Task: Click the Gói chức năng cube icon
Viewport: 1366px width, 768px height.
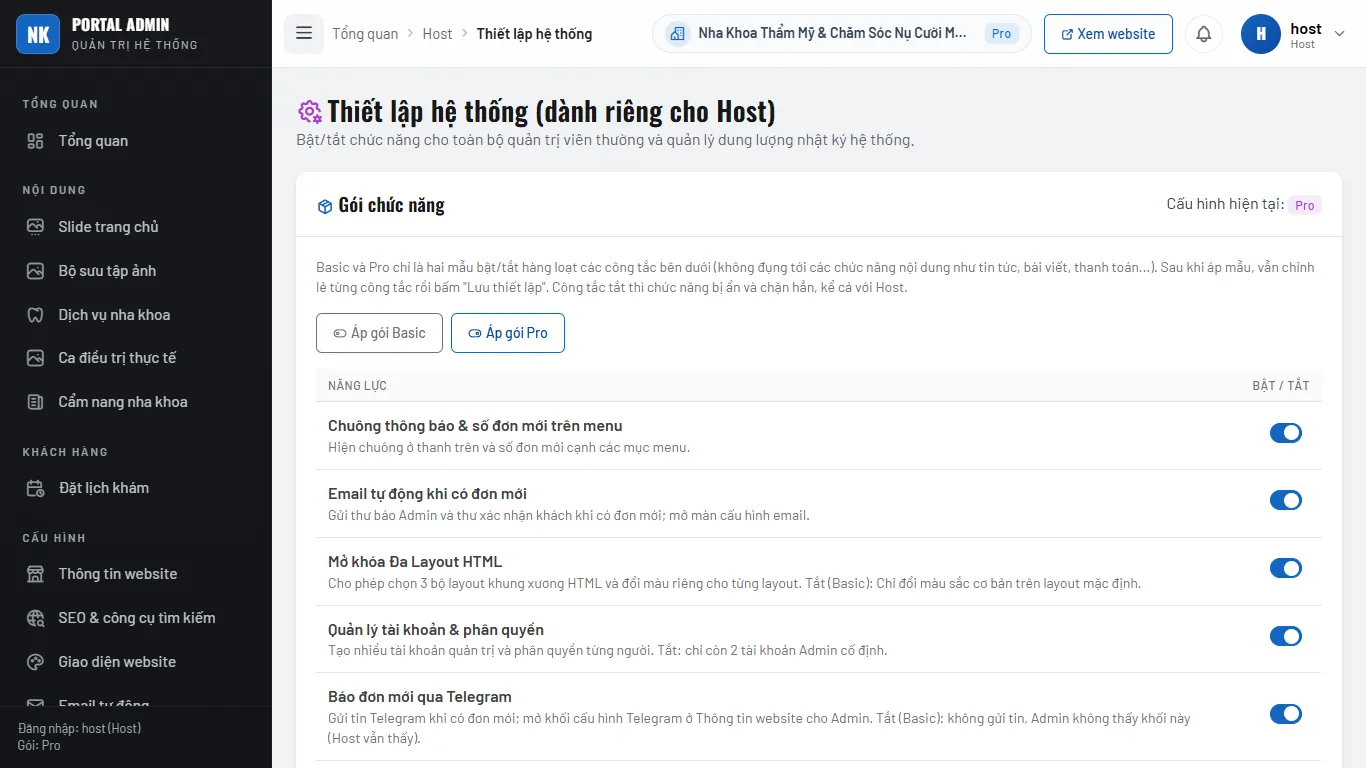Action: point(325,206)
